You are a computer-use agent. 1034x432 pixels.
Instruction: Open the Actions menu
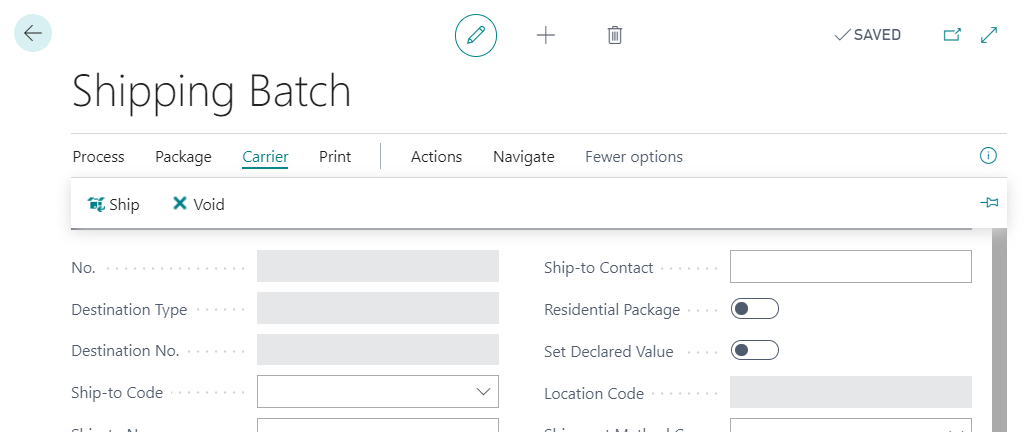(x=436, y=157)
